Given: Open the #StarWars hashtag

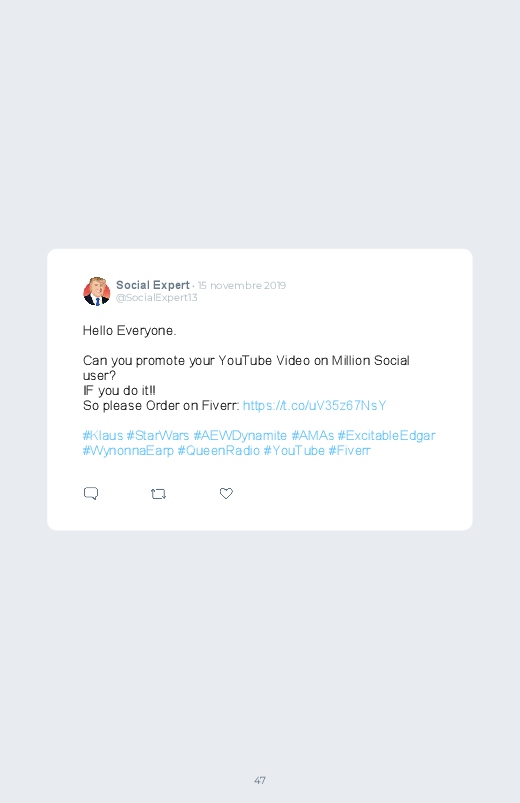Looking at the screenshot, I should (158, 435).
